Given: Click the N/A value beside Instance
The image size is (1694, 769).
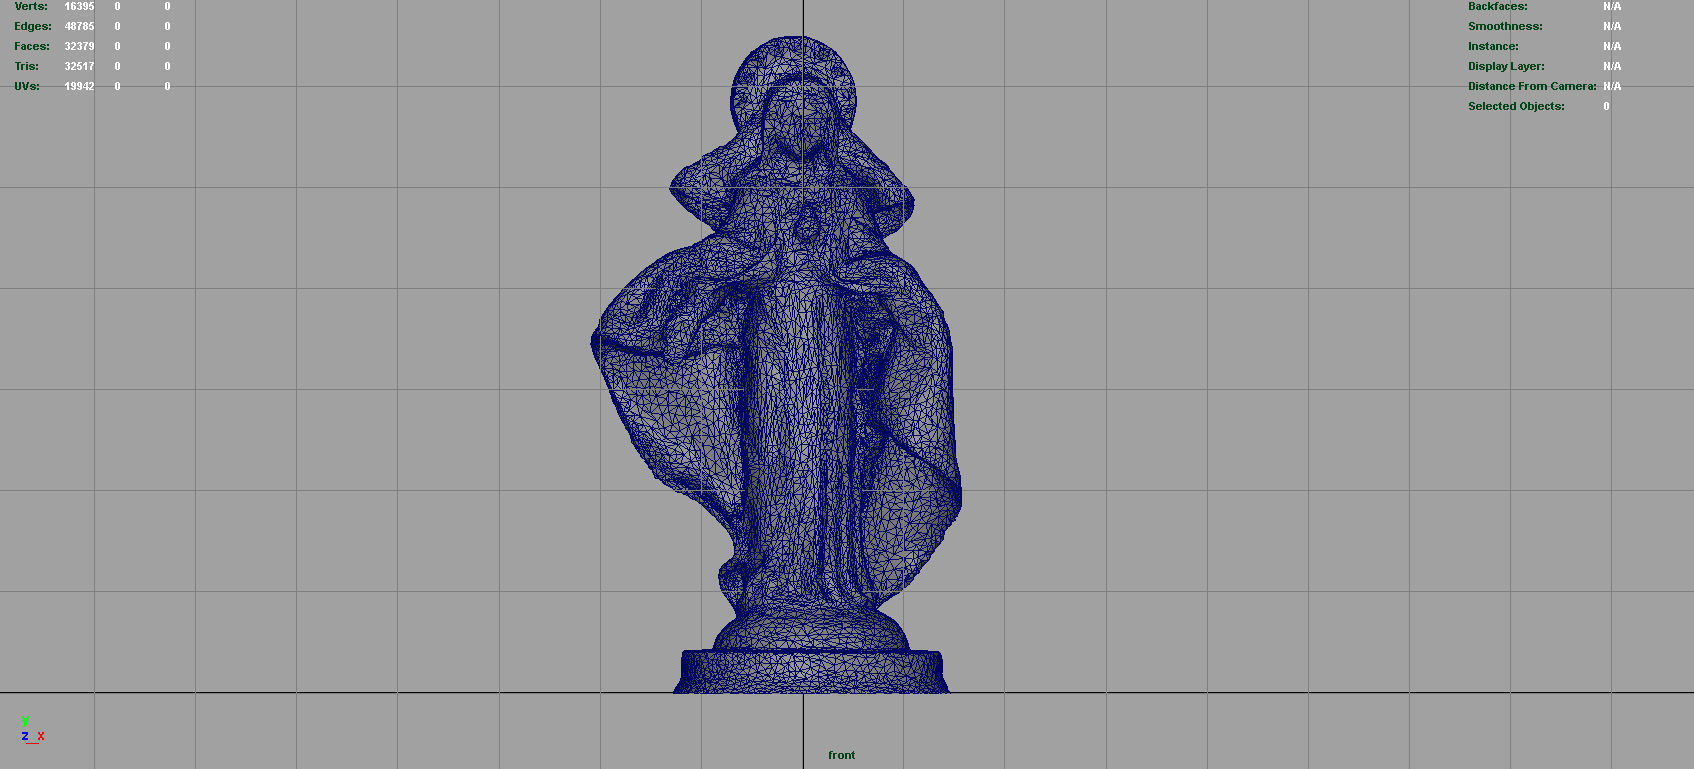Looking at the screenshot, I should click(x=1612, y=46).
